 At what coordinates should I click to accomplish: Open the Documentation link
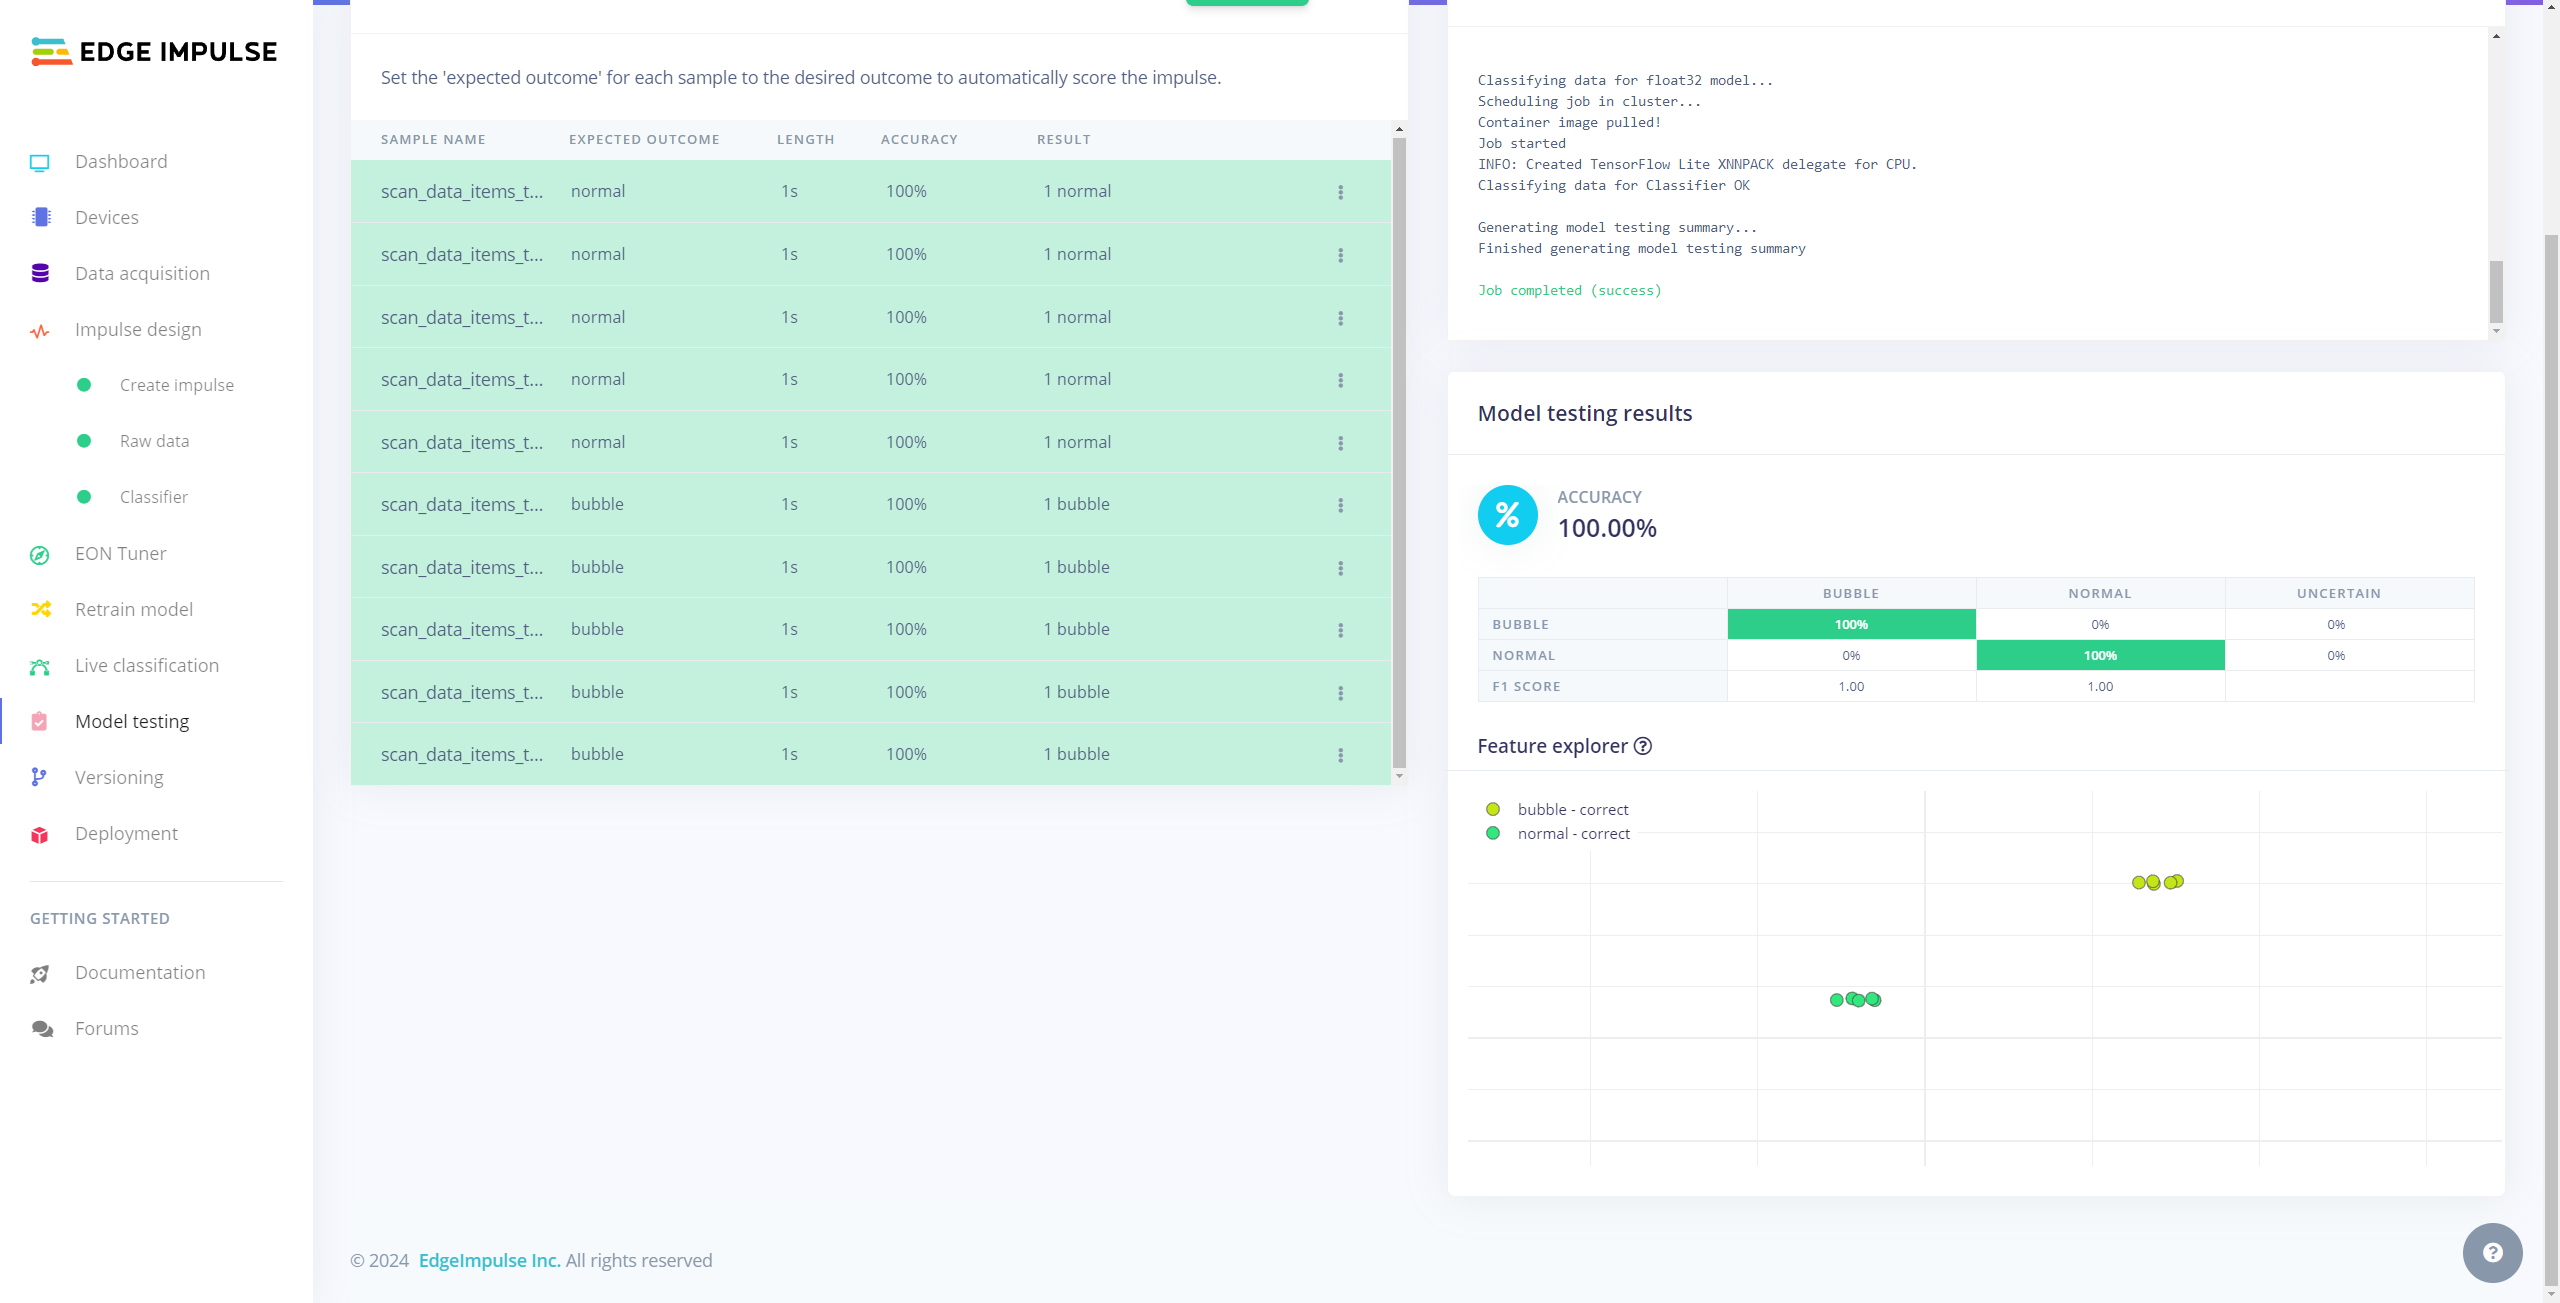point(139,972)
